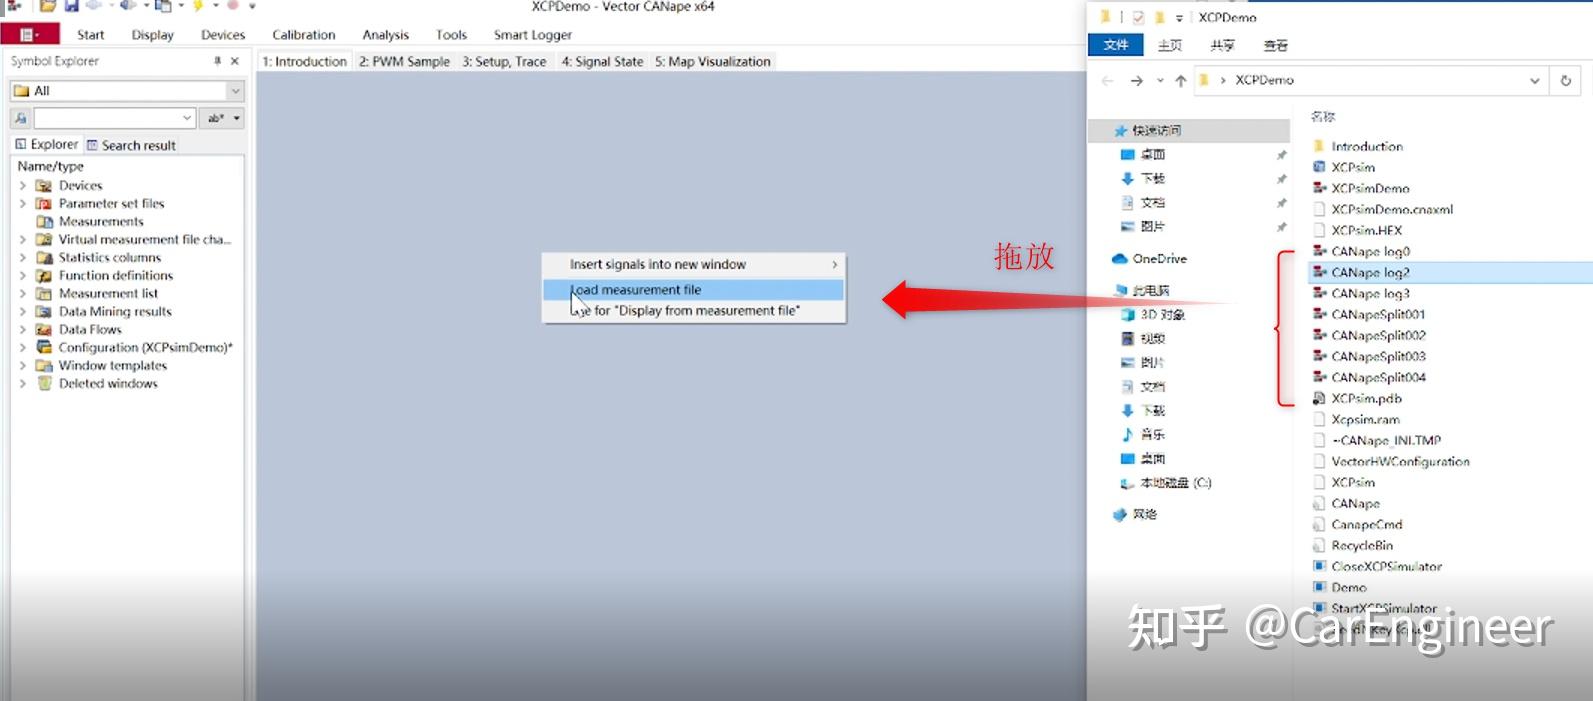Open the Analysis ribbon tab

point(385,35)
